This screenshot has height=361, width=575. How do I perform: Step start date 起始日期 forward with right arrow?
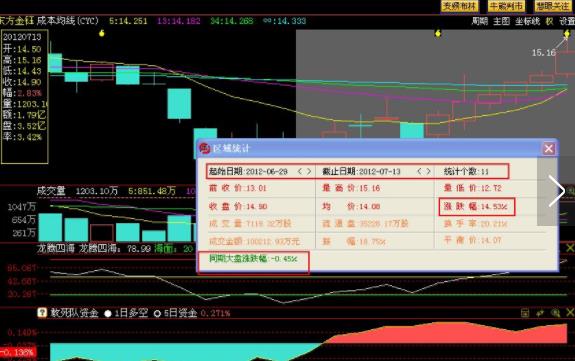309,171
